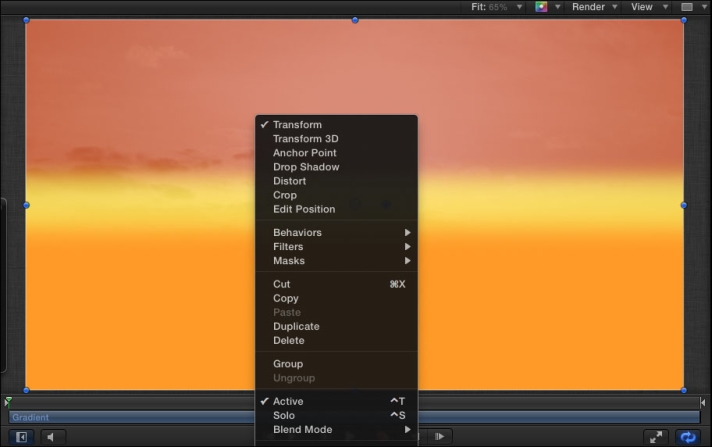Click the Gradient layer bar in timeline
The height and width of the screenshot is (447, 712).
tap(130, 417)
